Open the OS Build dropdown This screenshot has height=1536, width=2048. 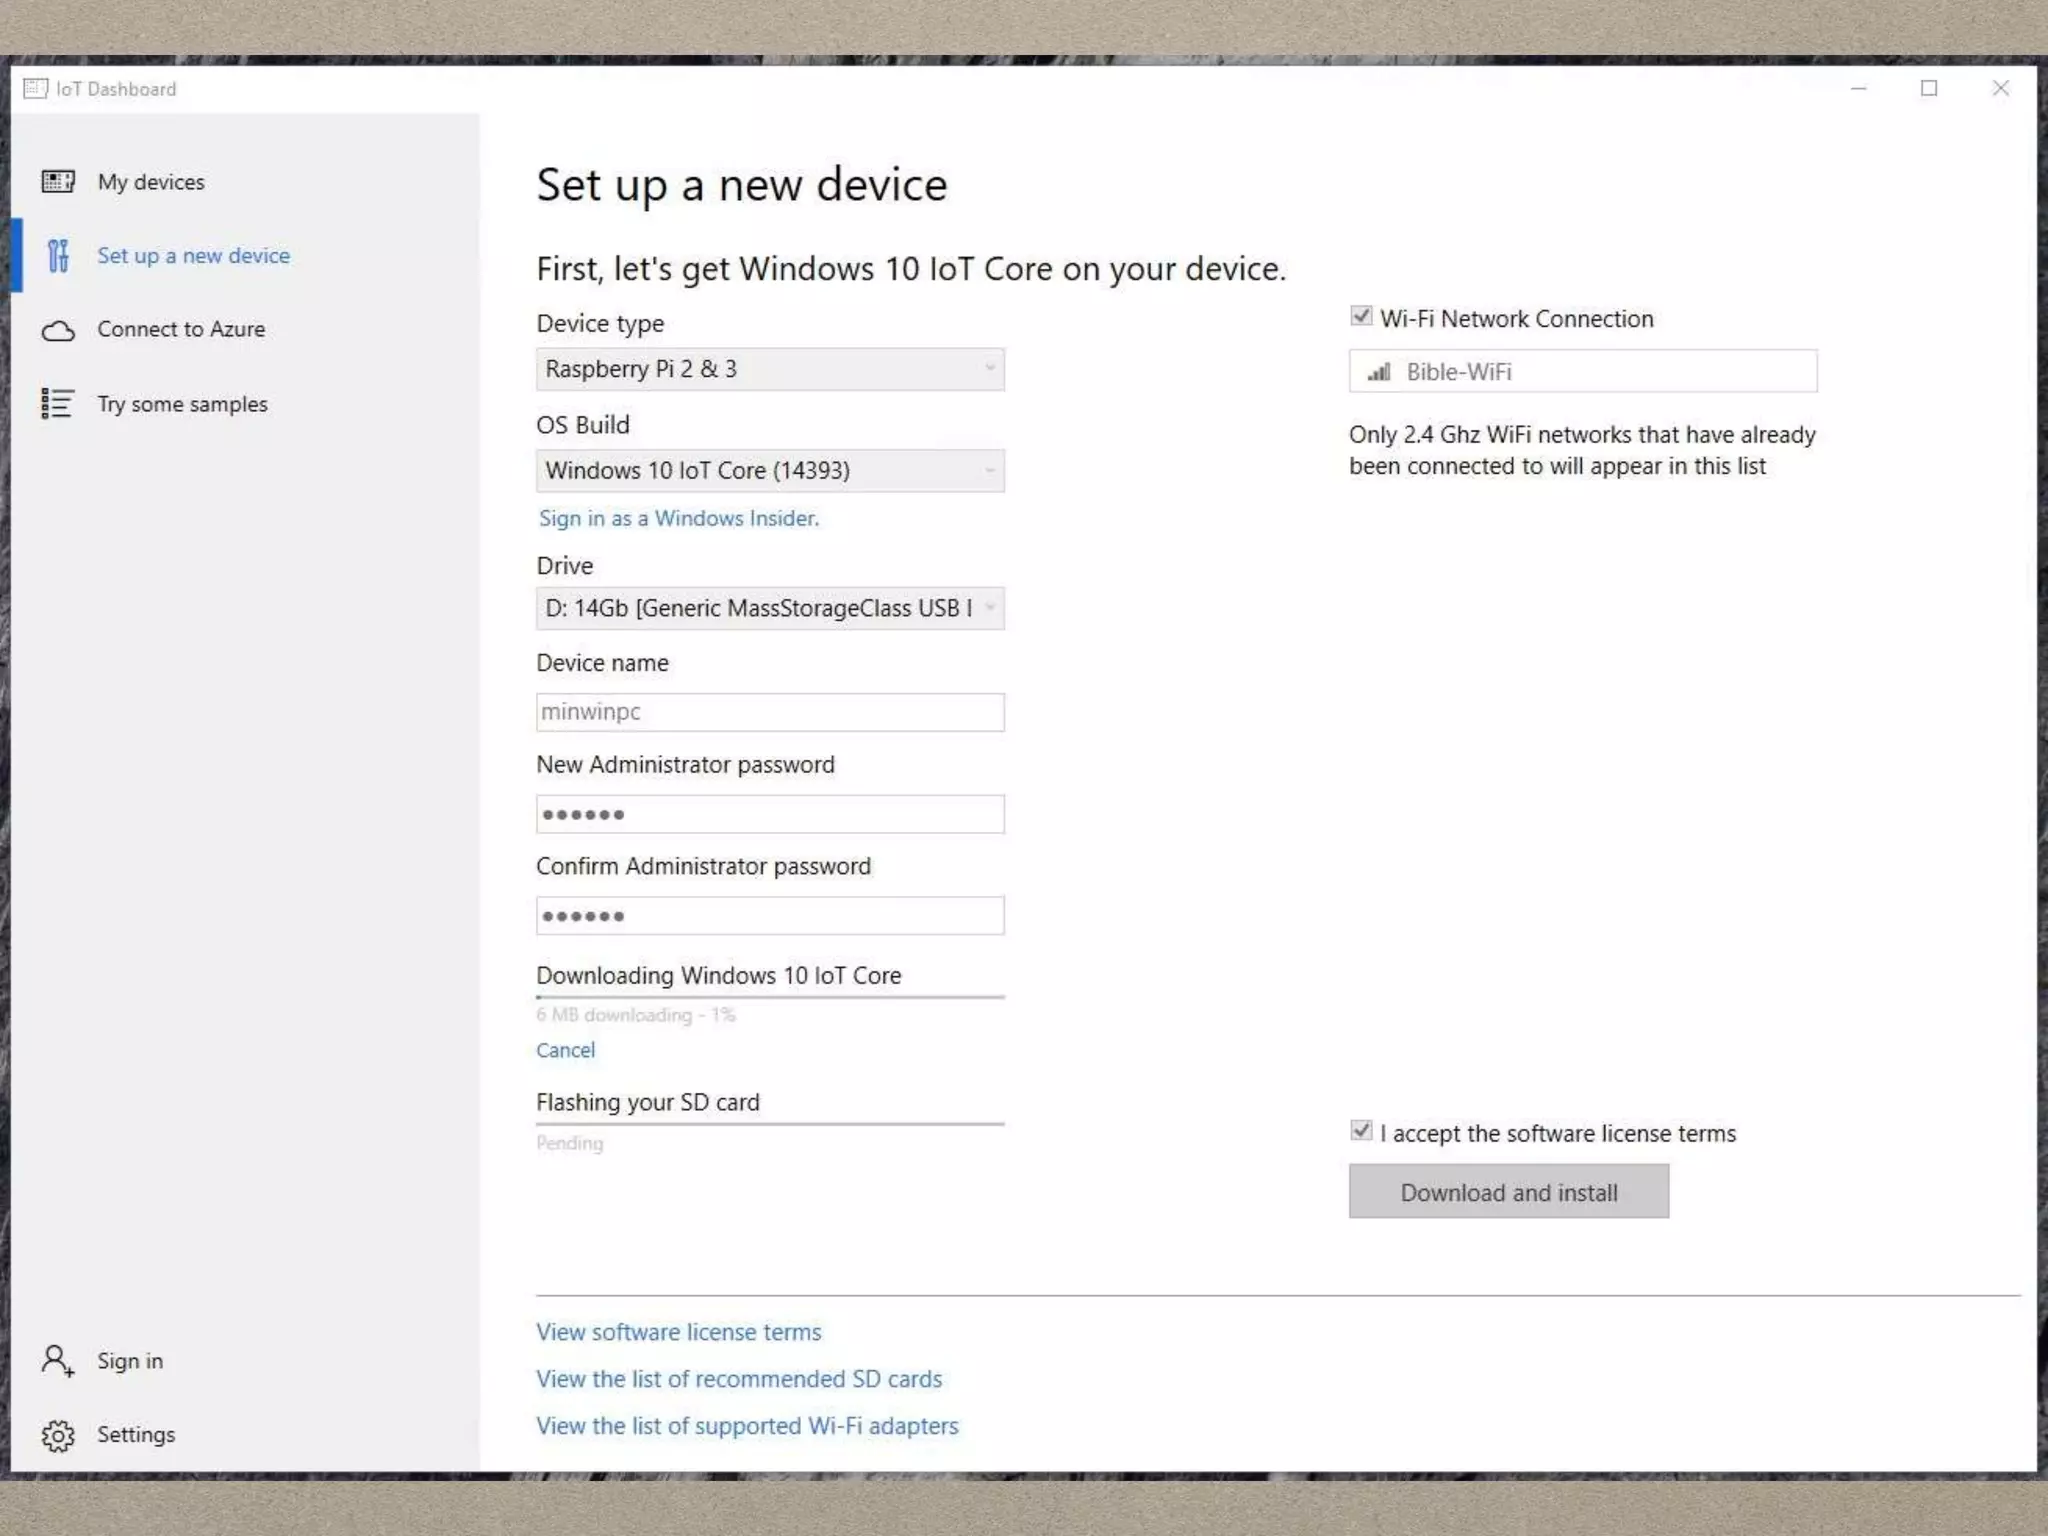[x=769, y=471]
